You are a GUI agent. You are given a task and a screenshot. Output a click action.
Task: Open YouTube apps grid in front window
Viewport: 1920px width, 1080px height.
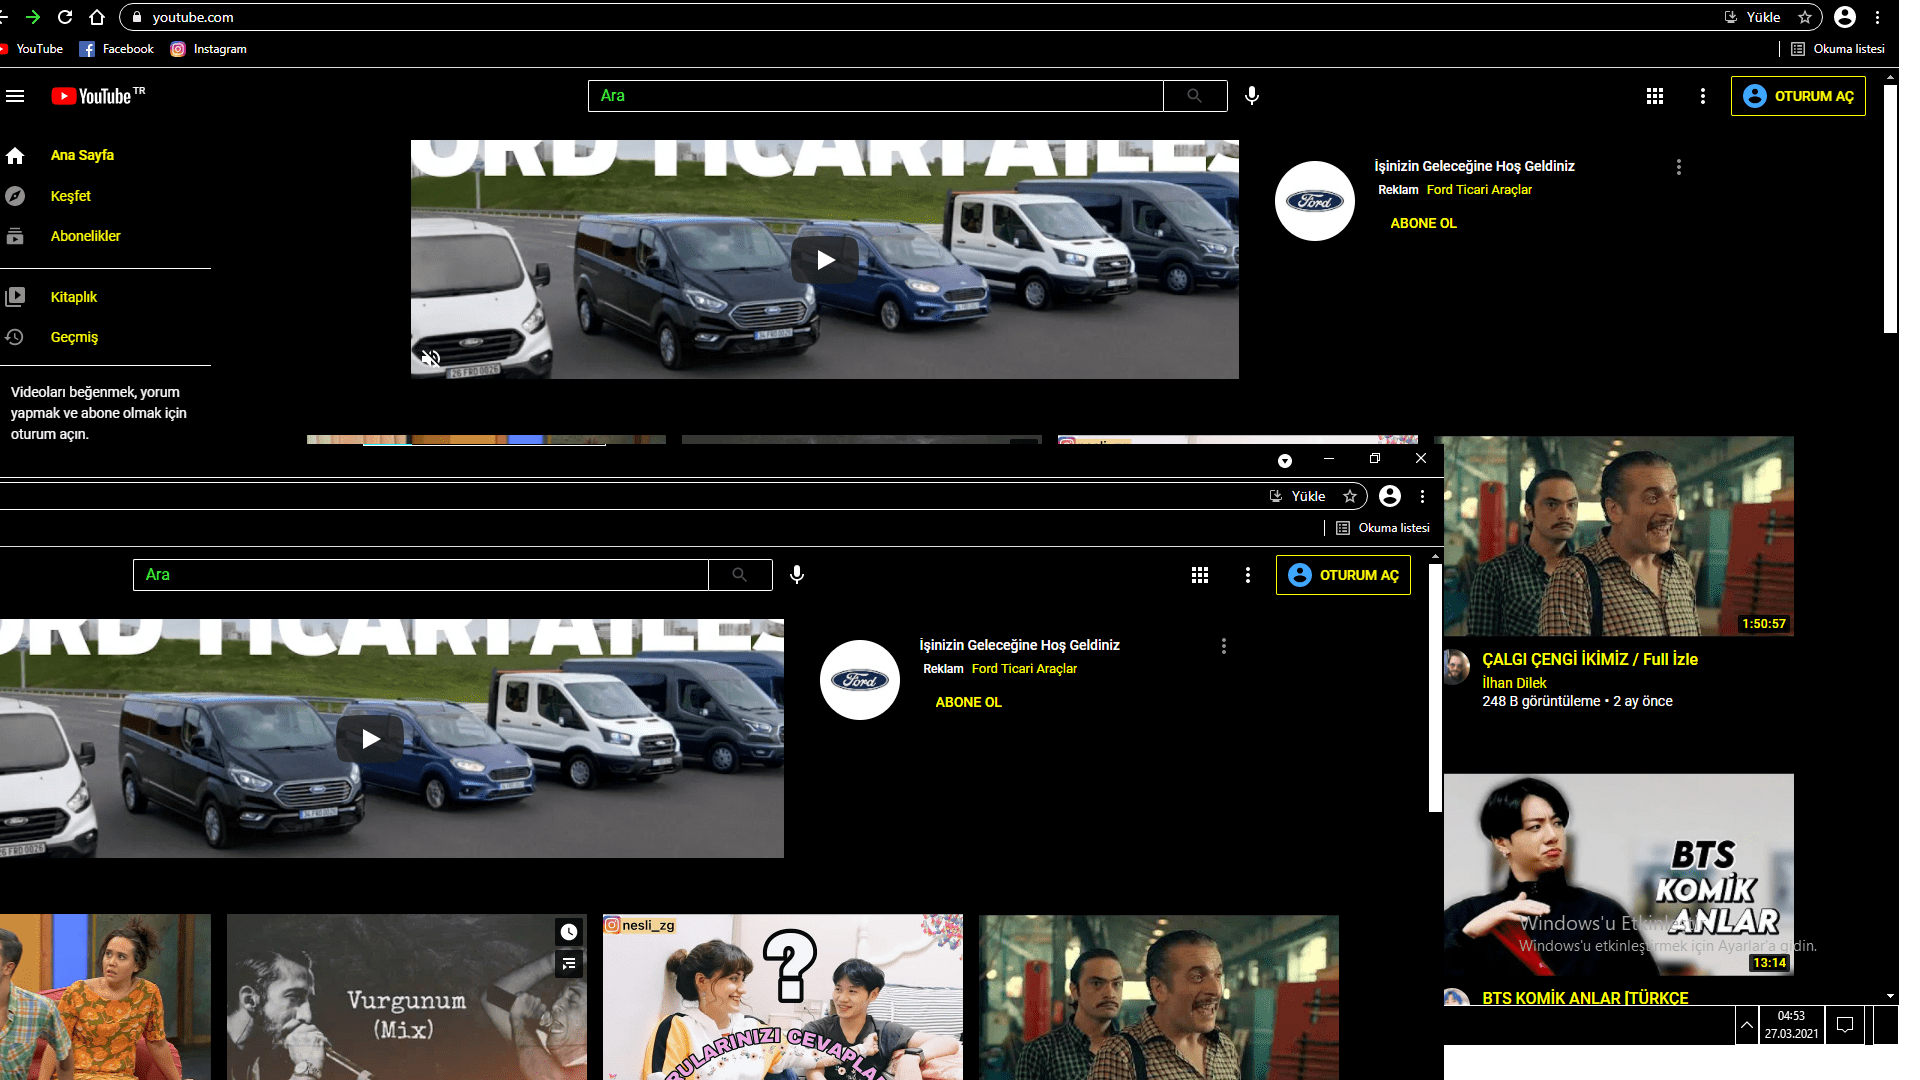click(x=1200, y=575)
